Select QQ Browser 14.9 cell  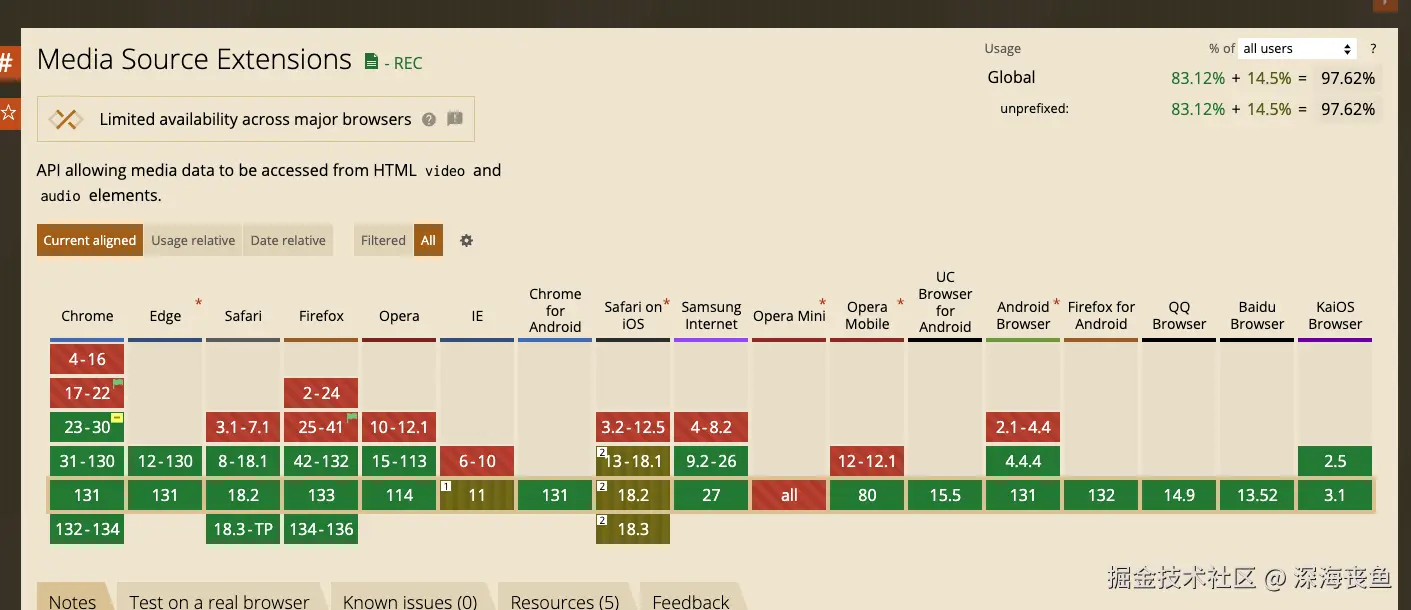1179,495
